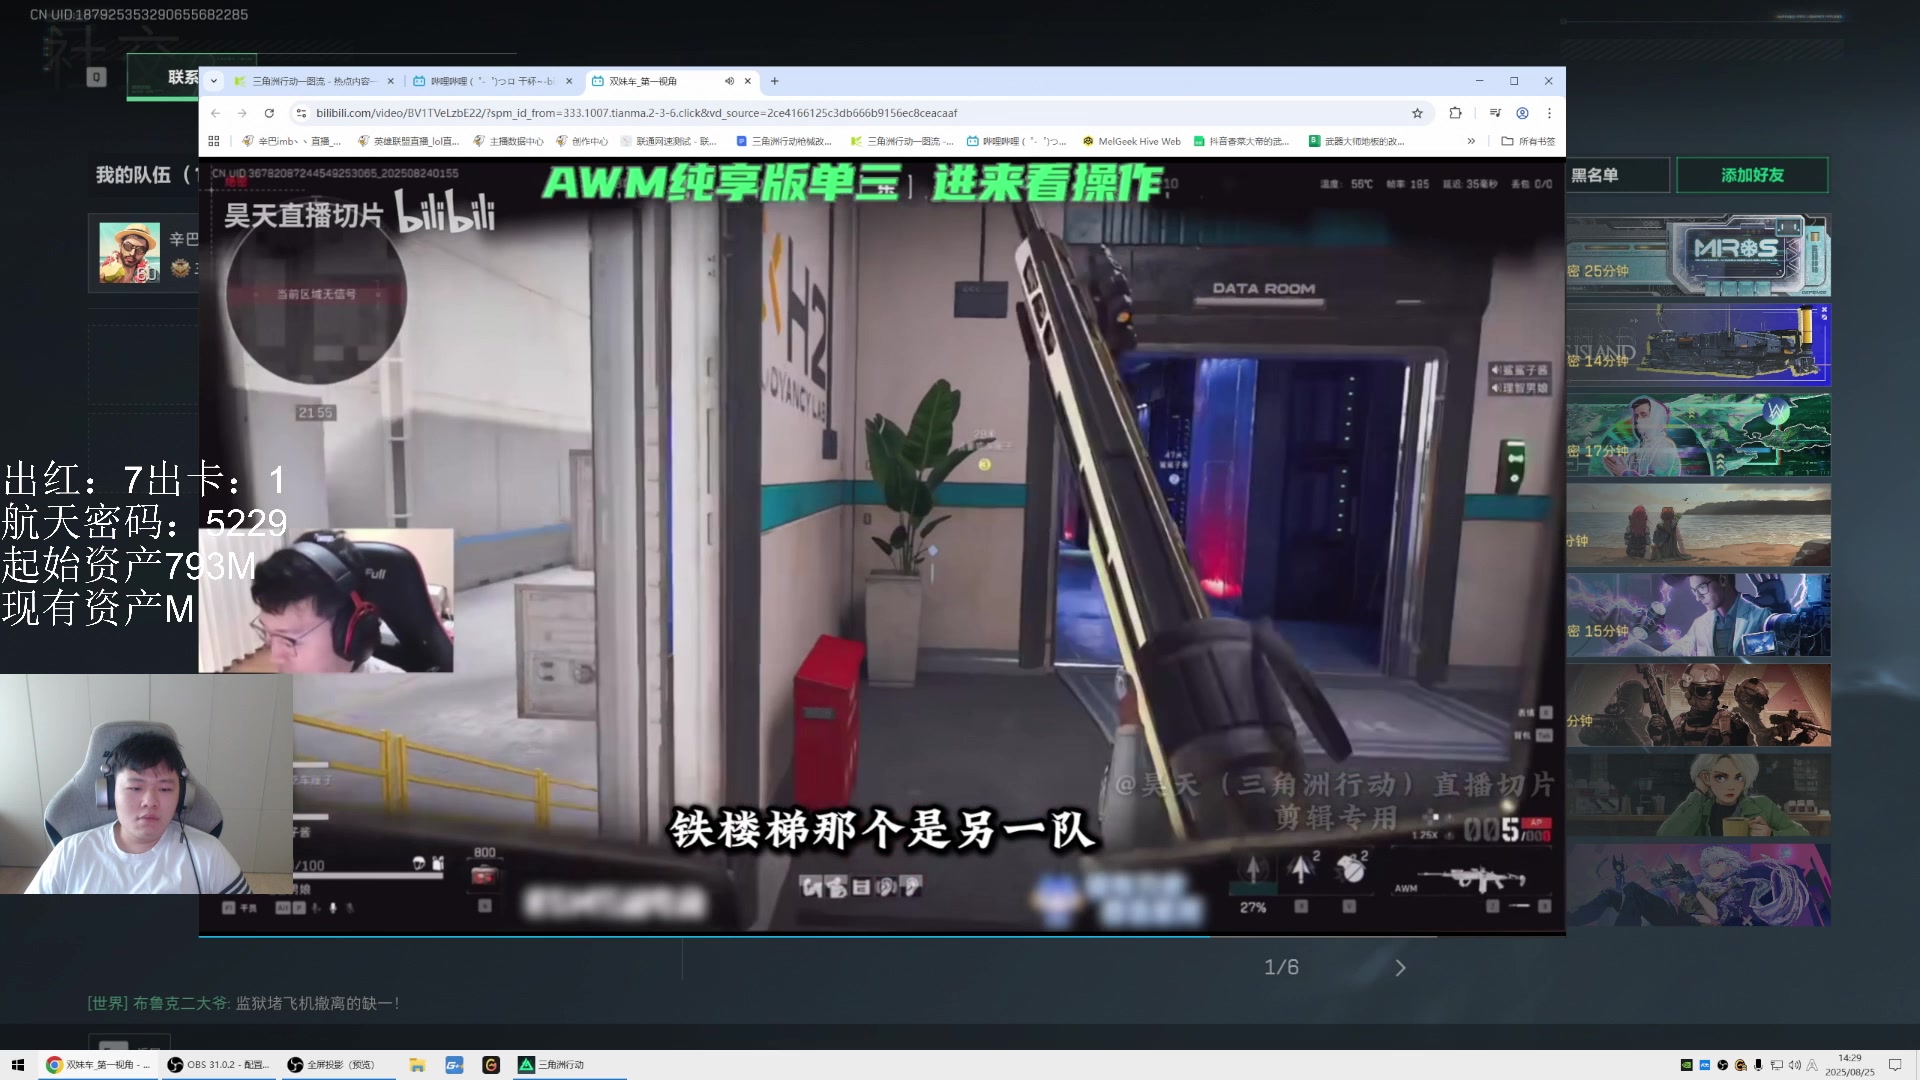Switch to the 哔哩哔哩 干杯 browser tab
The height and width of the screenshot is (1080, 1920).
[x=493, y=81]
